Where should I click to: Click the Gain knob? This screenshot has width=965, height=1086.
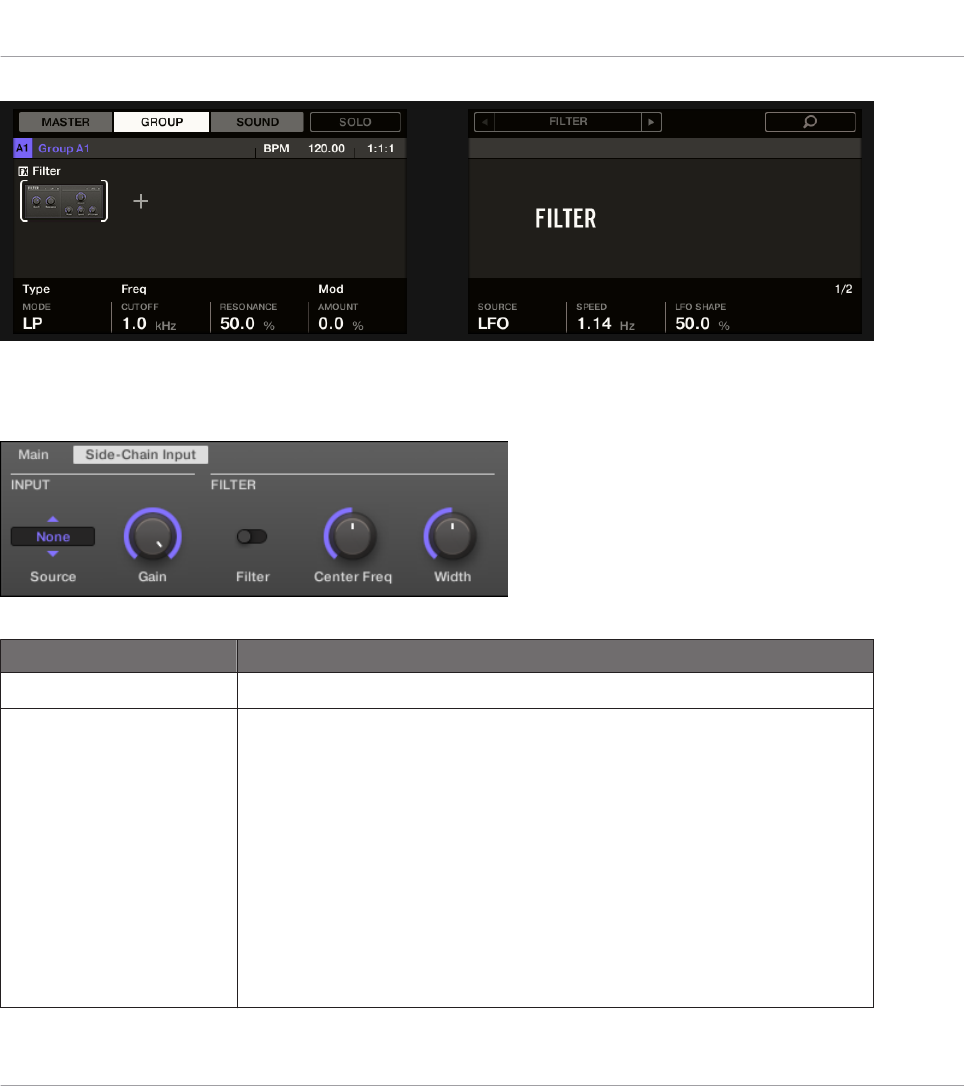(152, 535)
